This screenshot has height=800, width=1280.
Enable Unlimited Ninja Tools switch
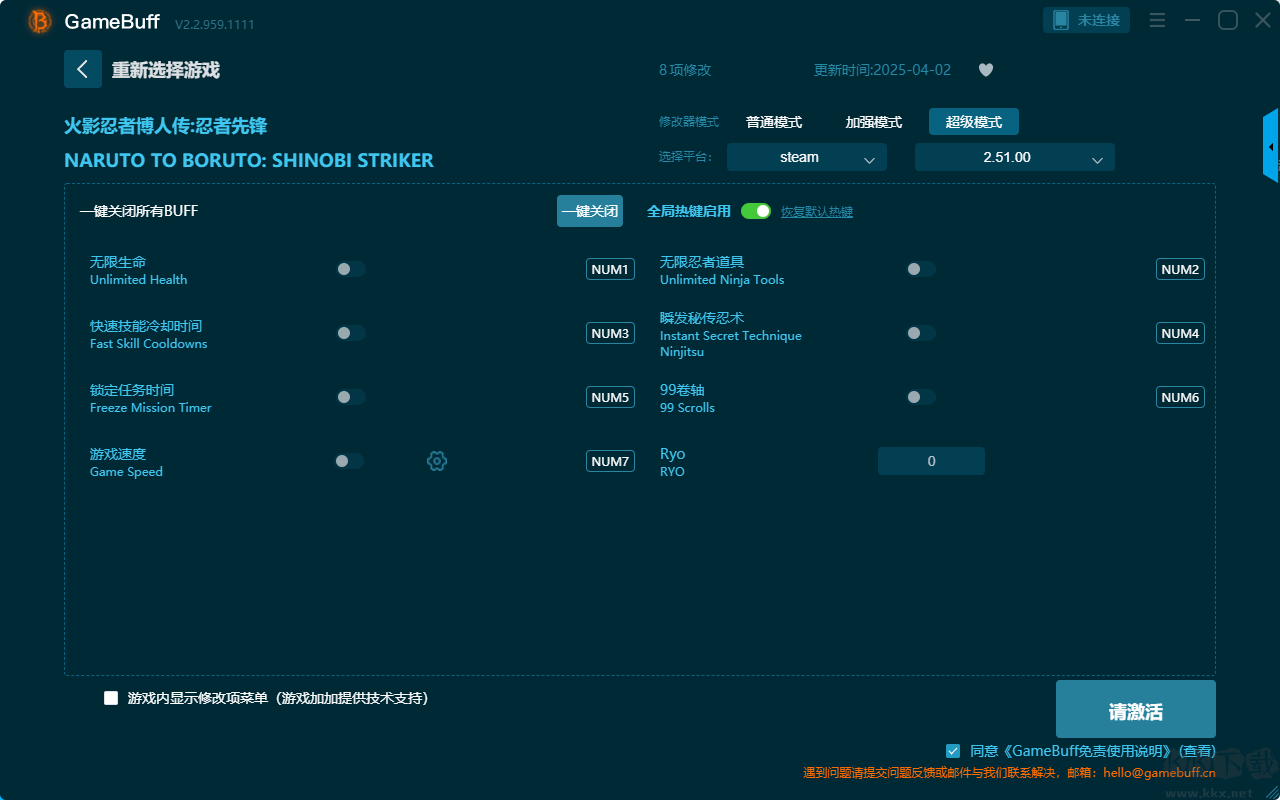(921, 269)
